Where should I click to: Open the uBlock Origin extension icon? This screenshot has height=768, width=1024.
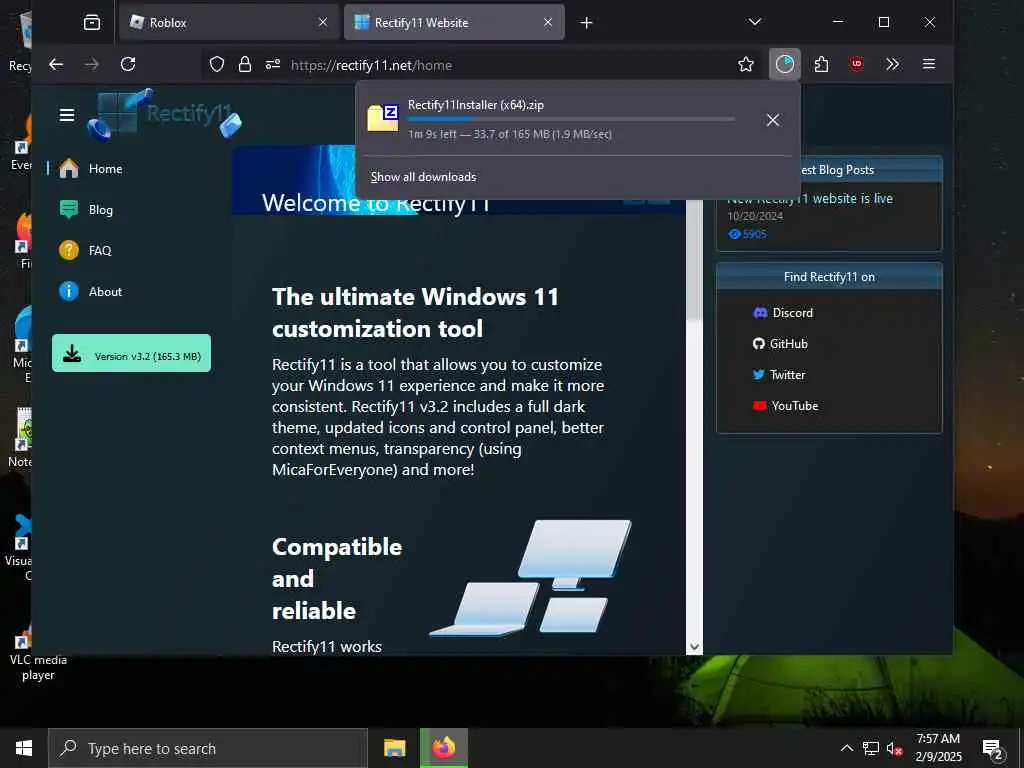(857, 64)
